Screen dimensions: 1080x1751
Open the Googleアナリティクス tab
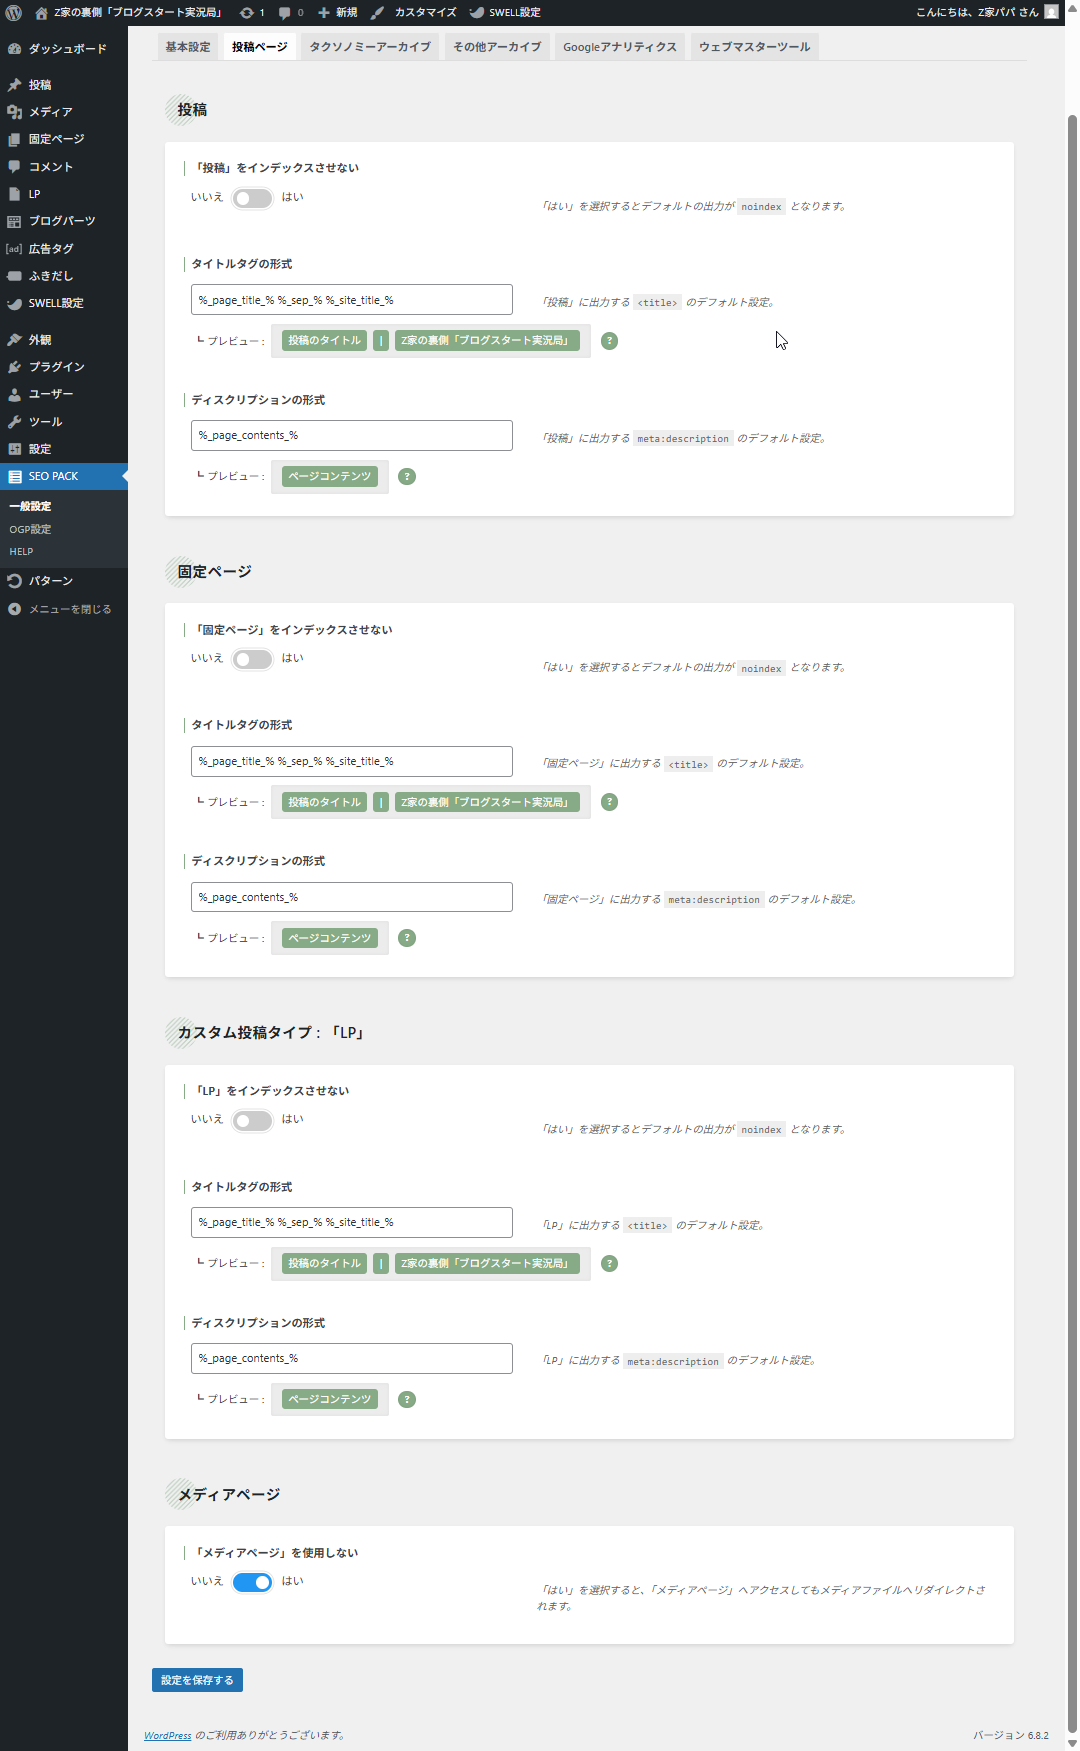click(620, 47)
